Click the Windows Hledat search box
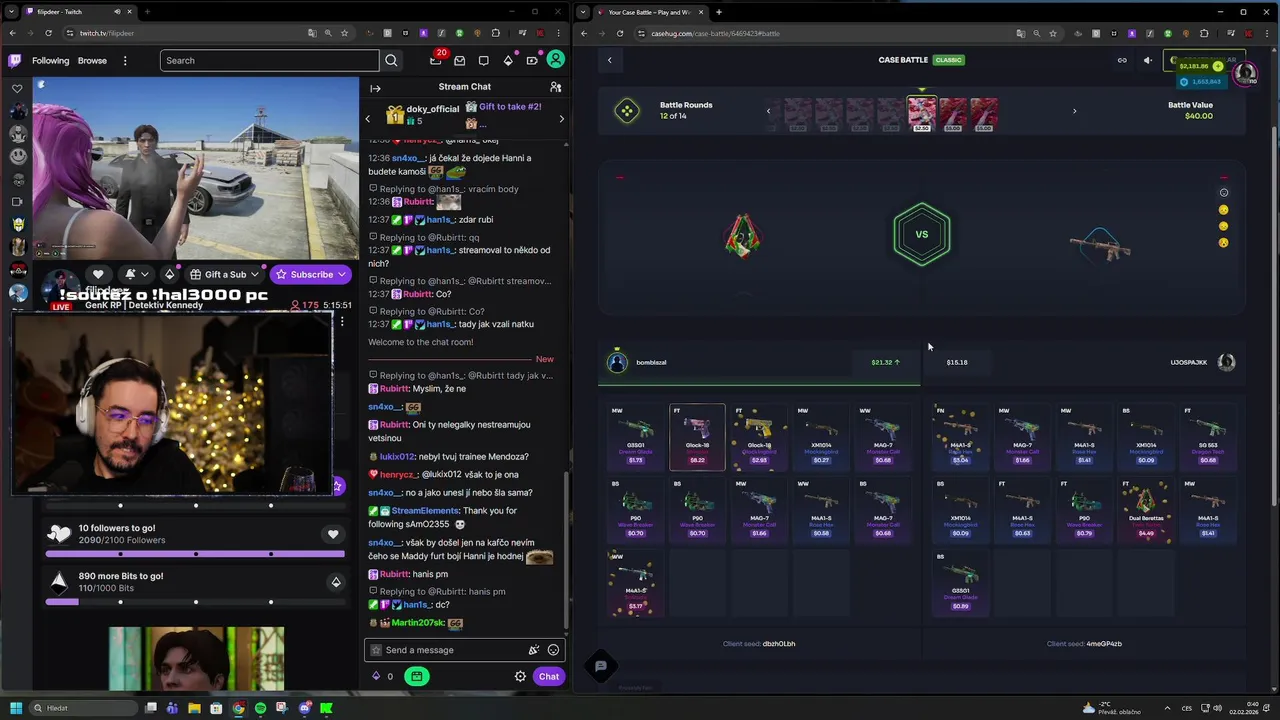 click(x=83, y=708)
